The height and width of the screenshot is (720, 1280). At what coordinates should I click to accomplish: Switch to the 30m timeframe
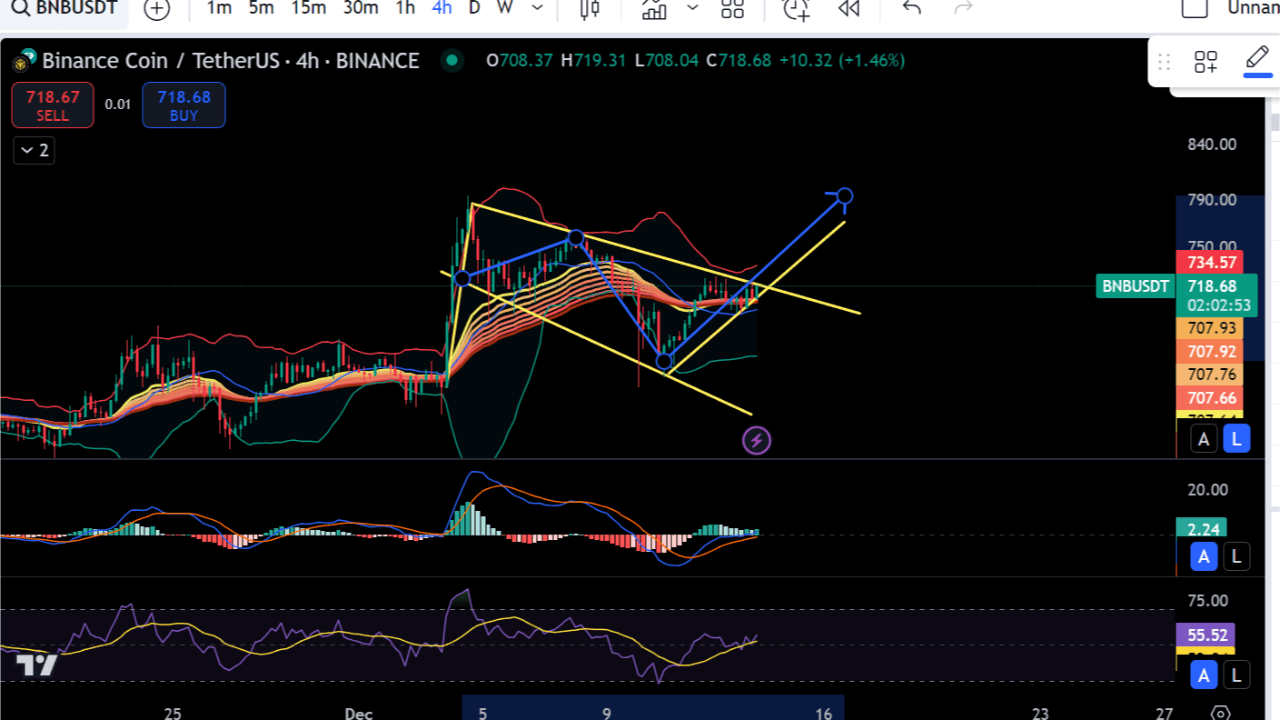[360, 8]
